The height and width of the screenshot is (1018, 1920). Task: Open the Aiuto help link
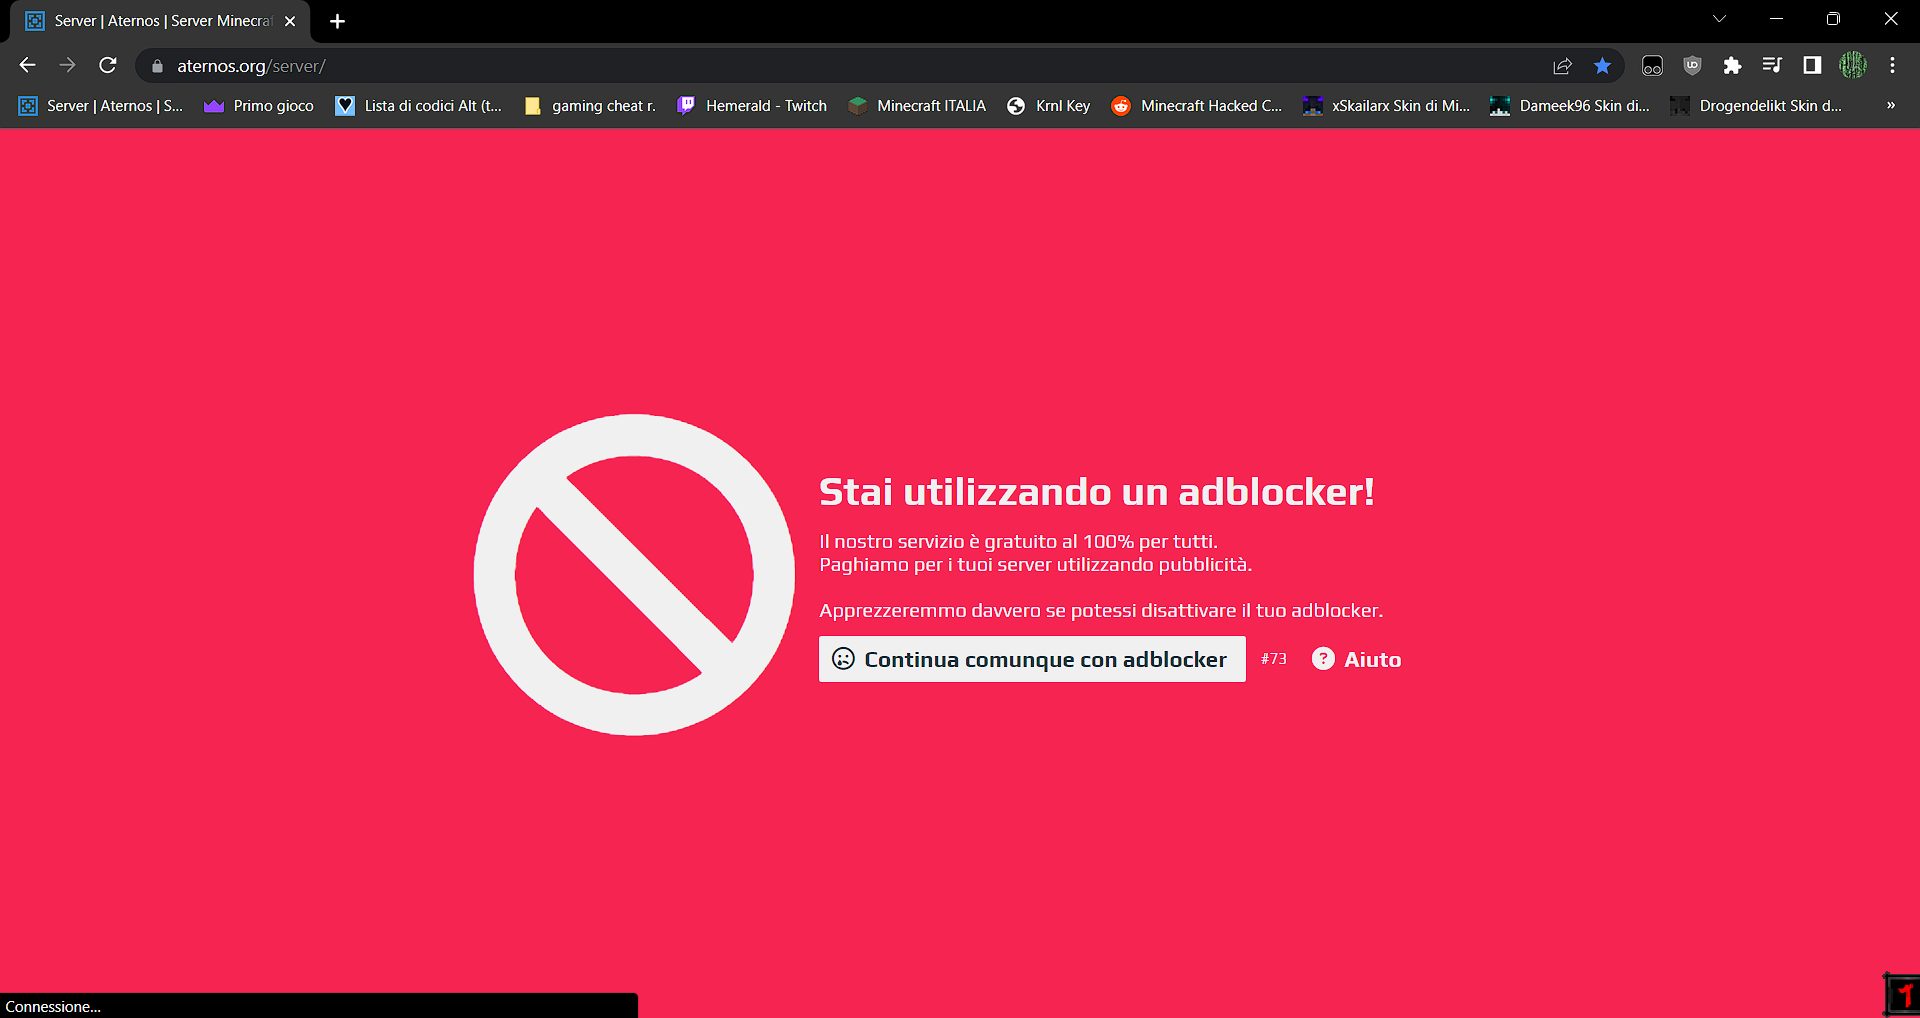coord(1356,659)
